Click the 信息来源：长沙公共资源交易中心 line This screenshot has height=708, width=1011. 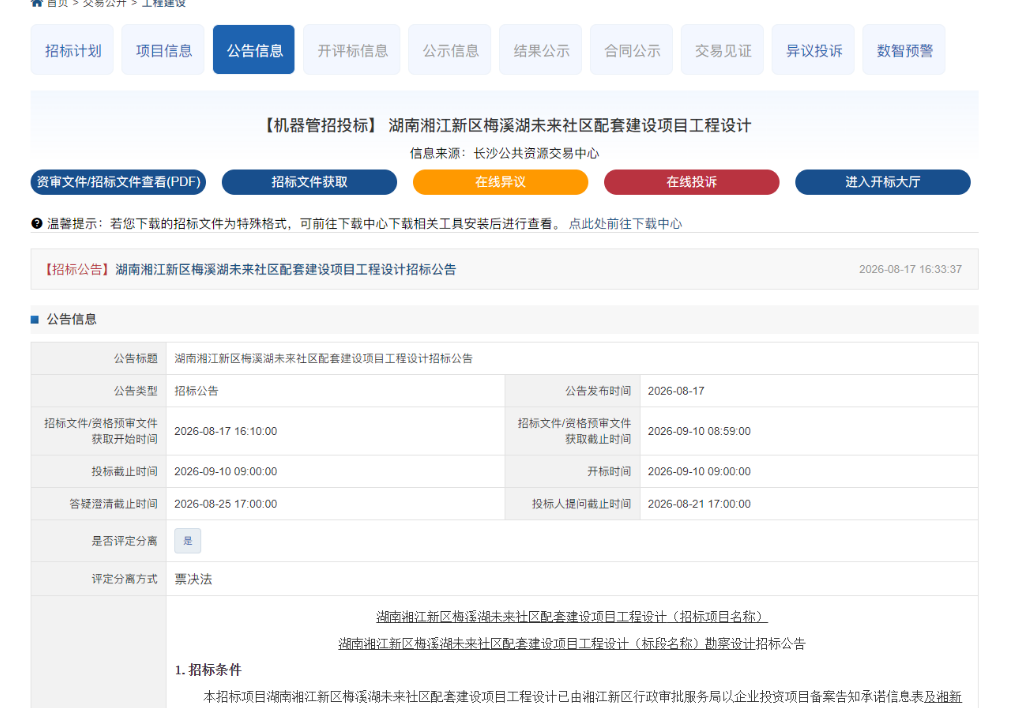click(x=504, y=153)
